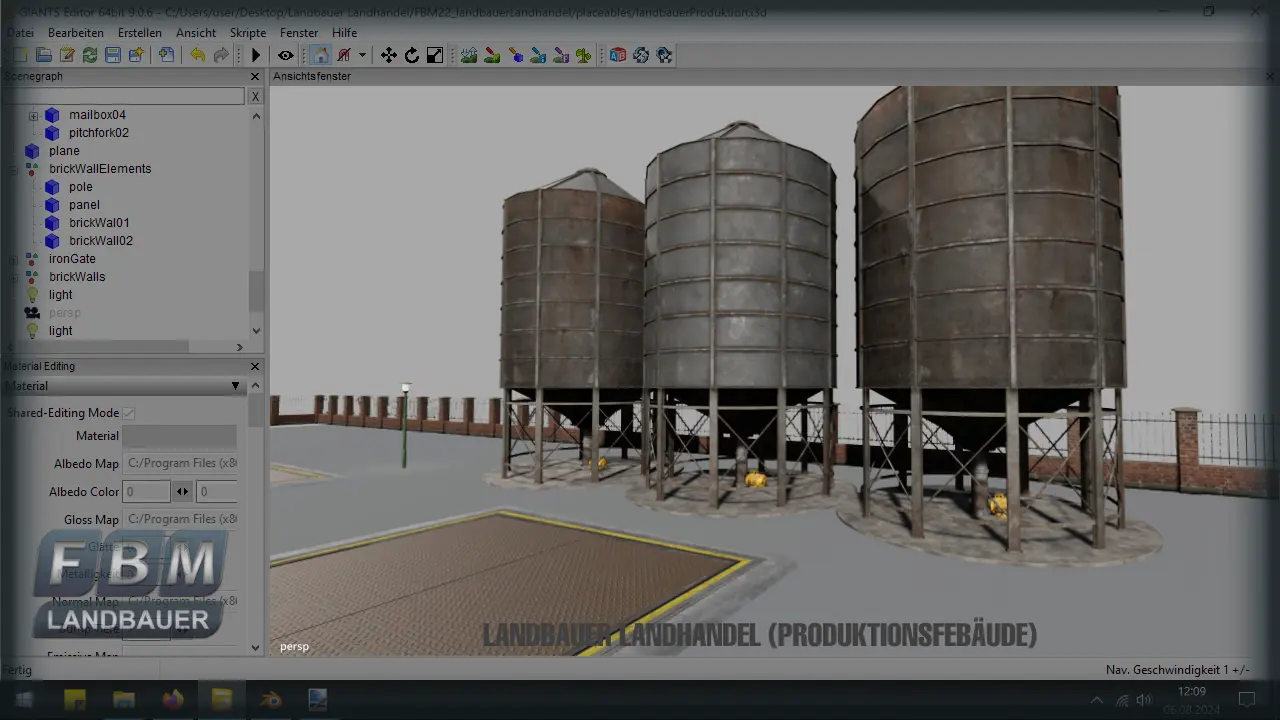1280x720 pixels.
Task: Click the green tree placement icon
Action: pos(584,55)
